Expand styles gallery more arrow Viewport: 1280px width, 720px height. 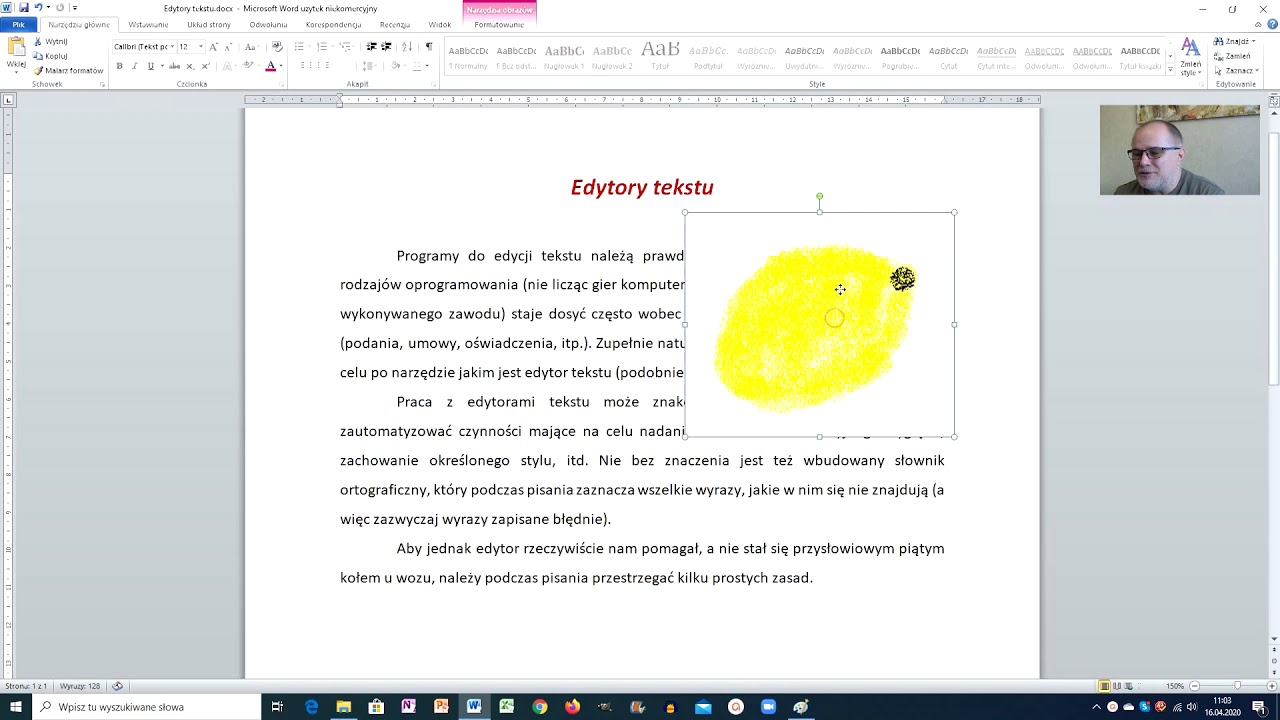[x=1169, y=68]
